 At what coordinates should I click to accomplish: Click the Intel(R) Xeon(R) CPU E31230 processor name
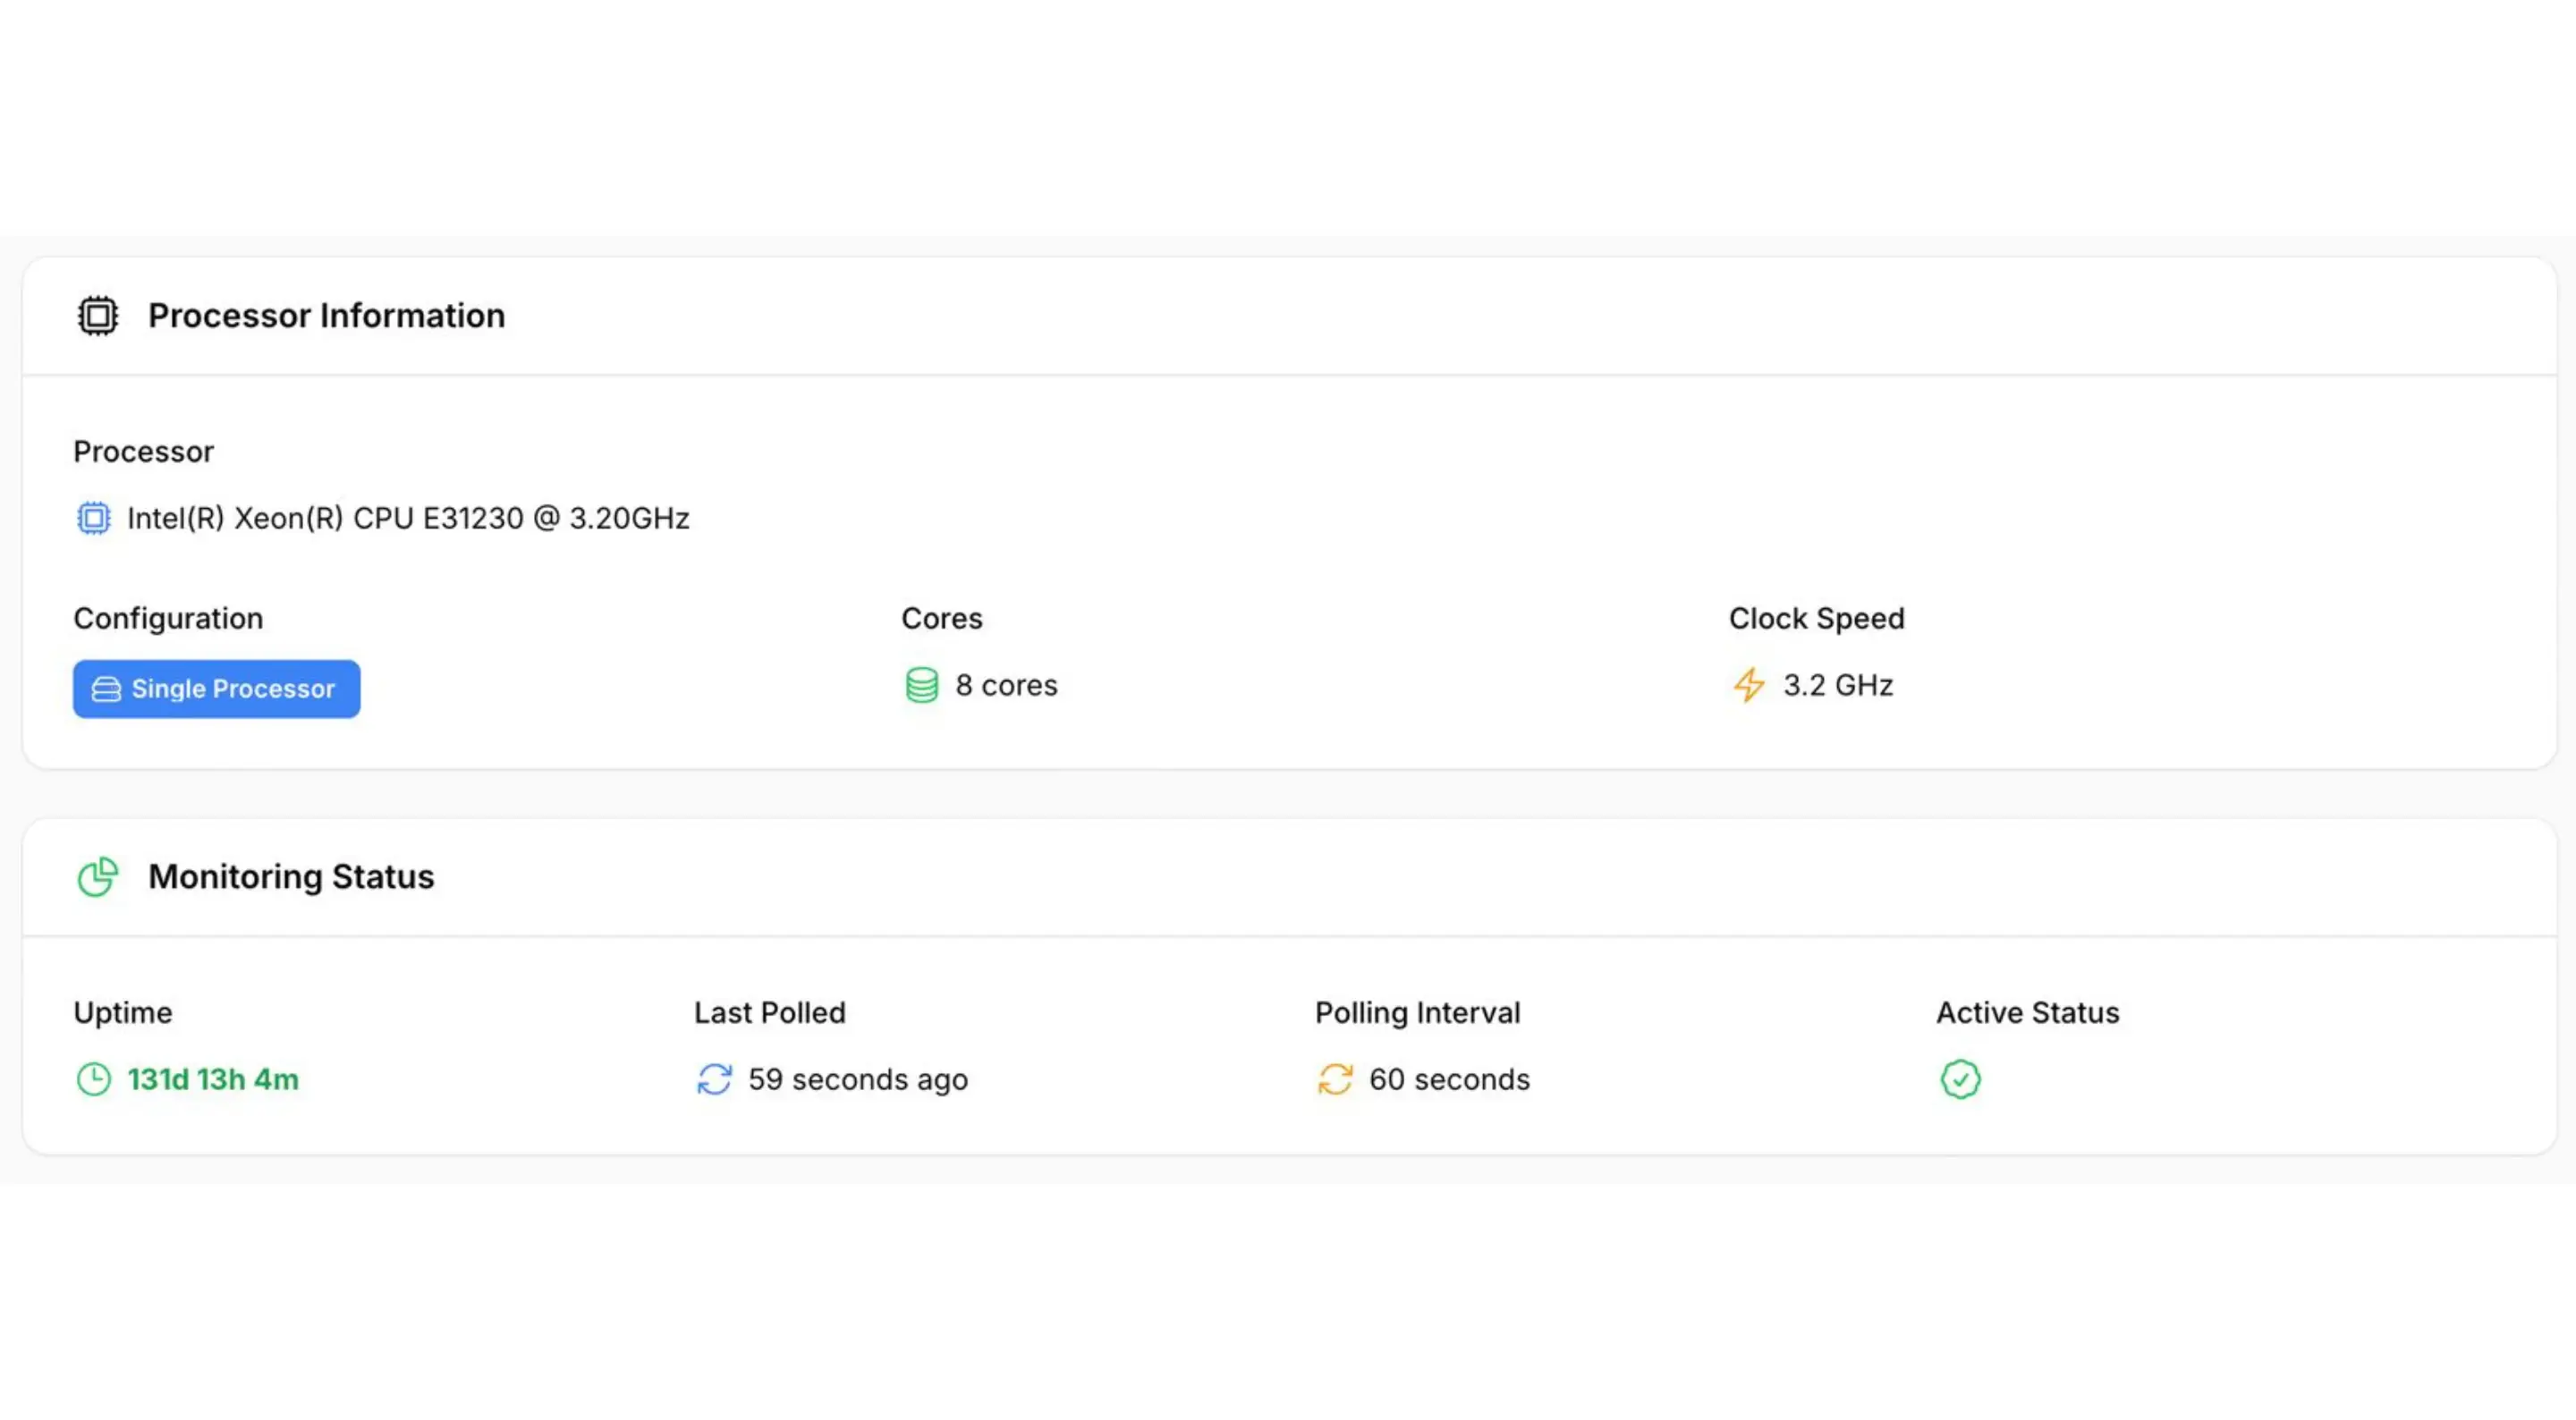click(x=408, y=518)
